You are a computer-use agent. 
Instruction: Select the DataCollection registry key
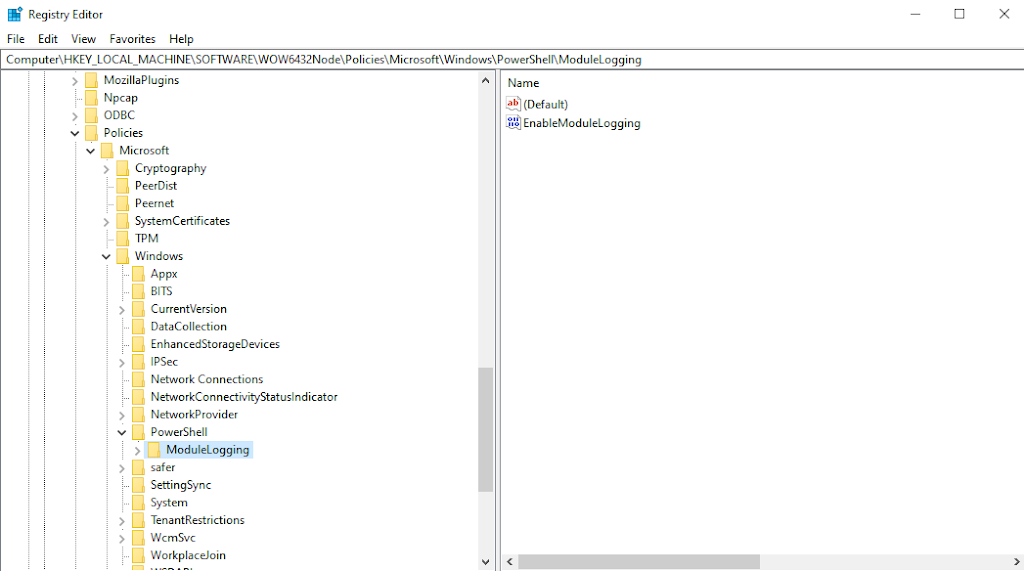[x=188, y=326]
